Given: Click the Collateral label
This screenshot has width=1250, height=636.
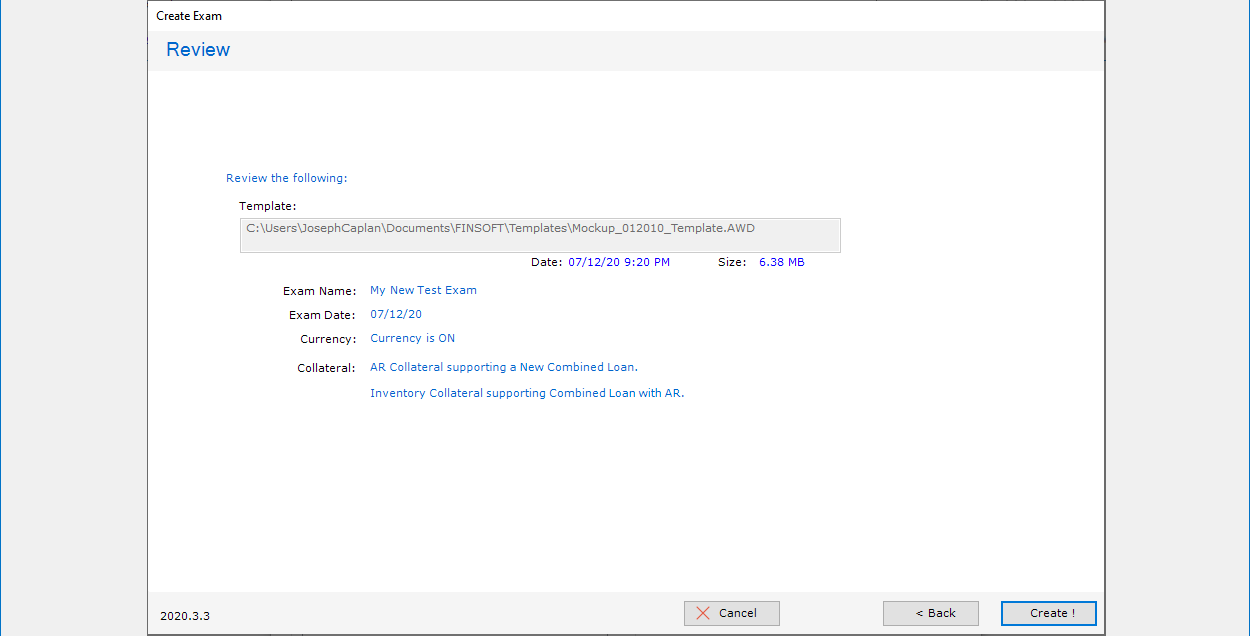Looking at the screenshot, I should (x=326, y=368).
